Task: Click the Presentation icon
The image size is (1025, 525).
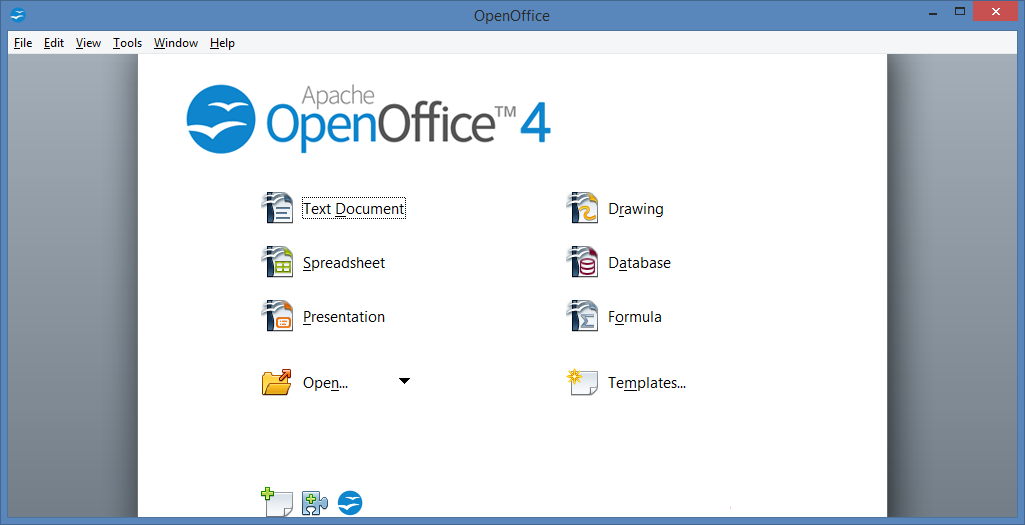Action: [277, 316]
